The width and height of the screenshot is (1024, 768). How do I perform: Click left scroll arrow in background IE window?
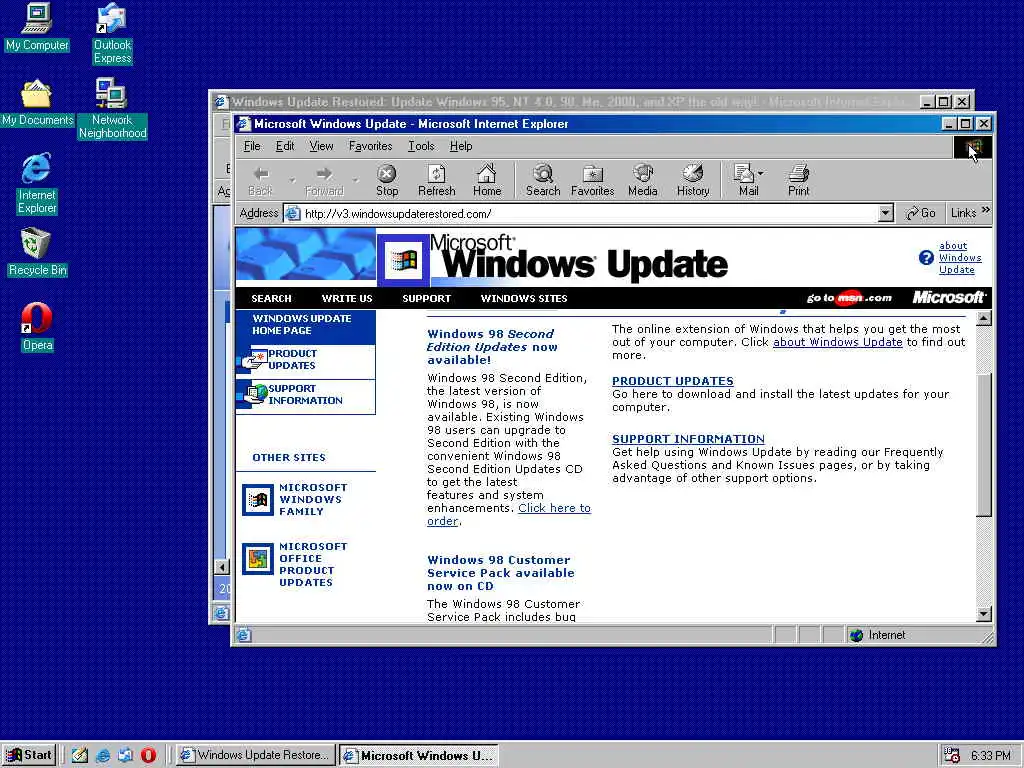(222, 566)
